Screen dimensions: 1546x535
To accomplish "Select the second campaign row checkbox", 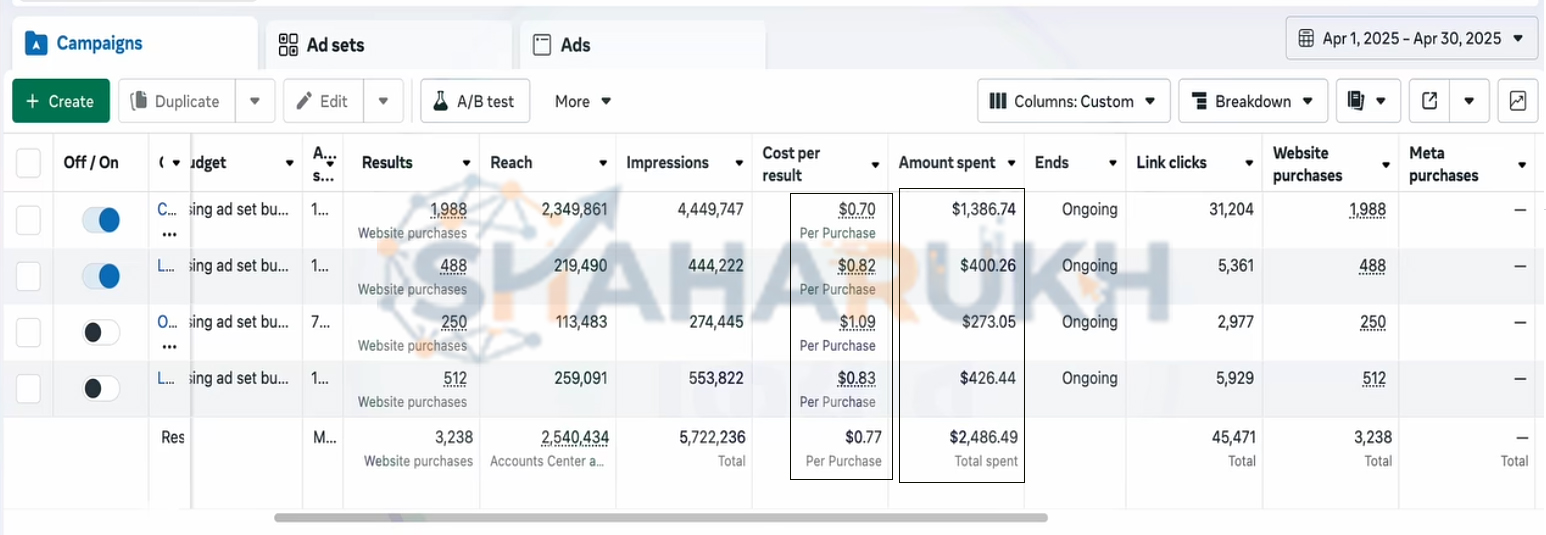I will pos(28,276).
